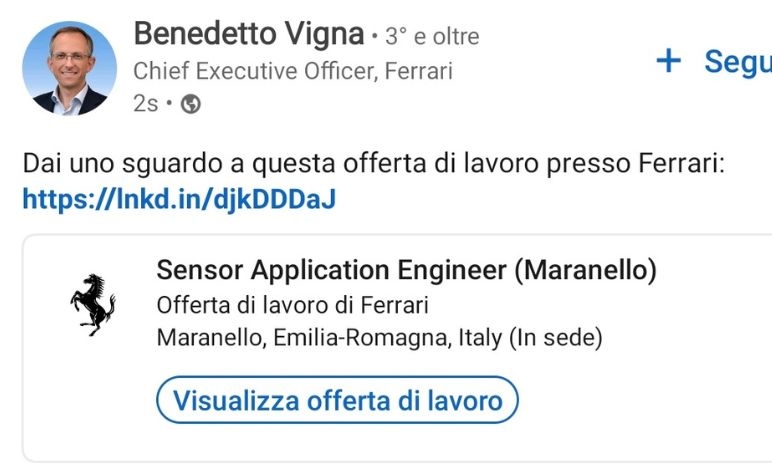Viewport: 772px width, 469px height.
Task: Open the Sensor Application Engineer job title
Action: pyautogui.click(x=406, y=270)
